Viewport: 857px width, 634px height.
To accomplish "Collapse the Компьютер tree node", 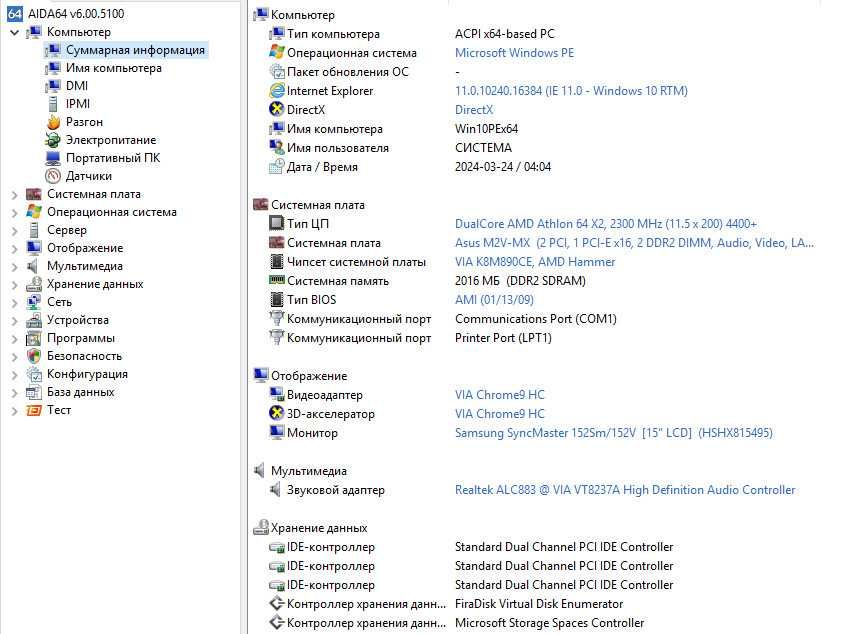I will [x=15, y=33].
